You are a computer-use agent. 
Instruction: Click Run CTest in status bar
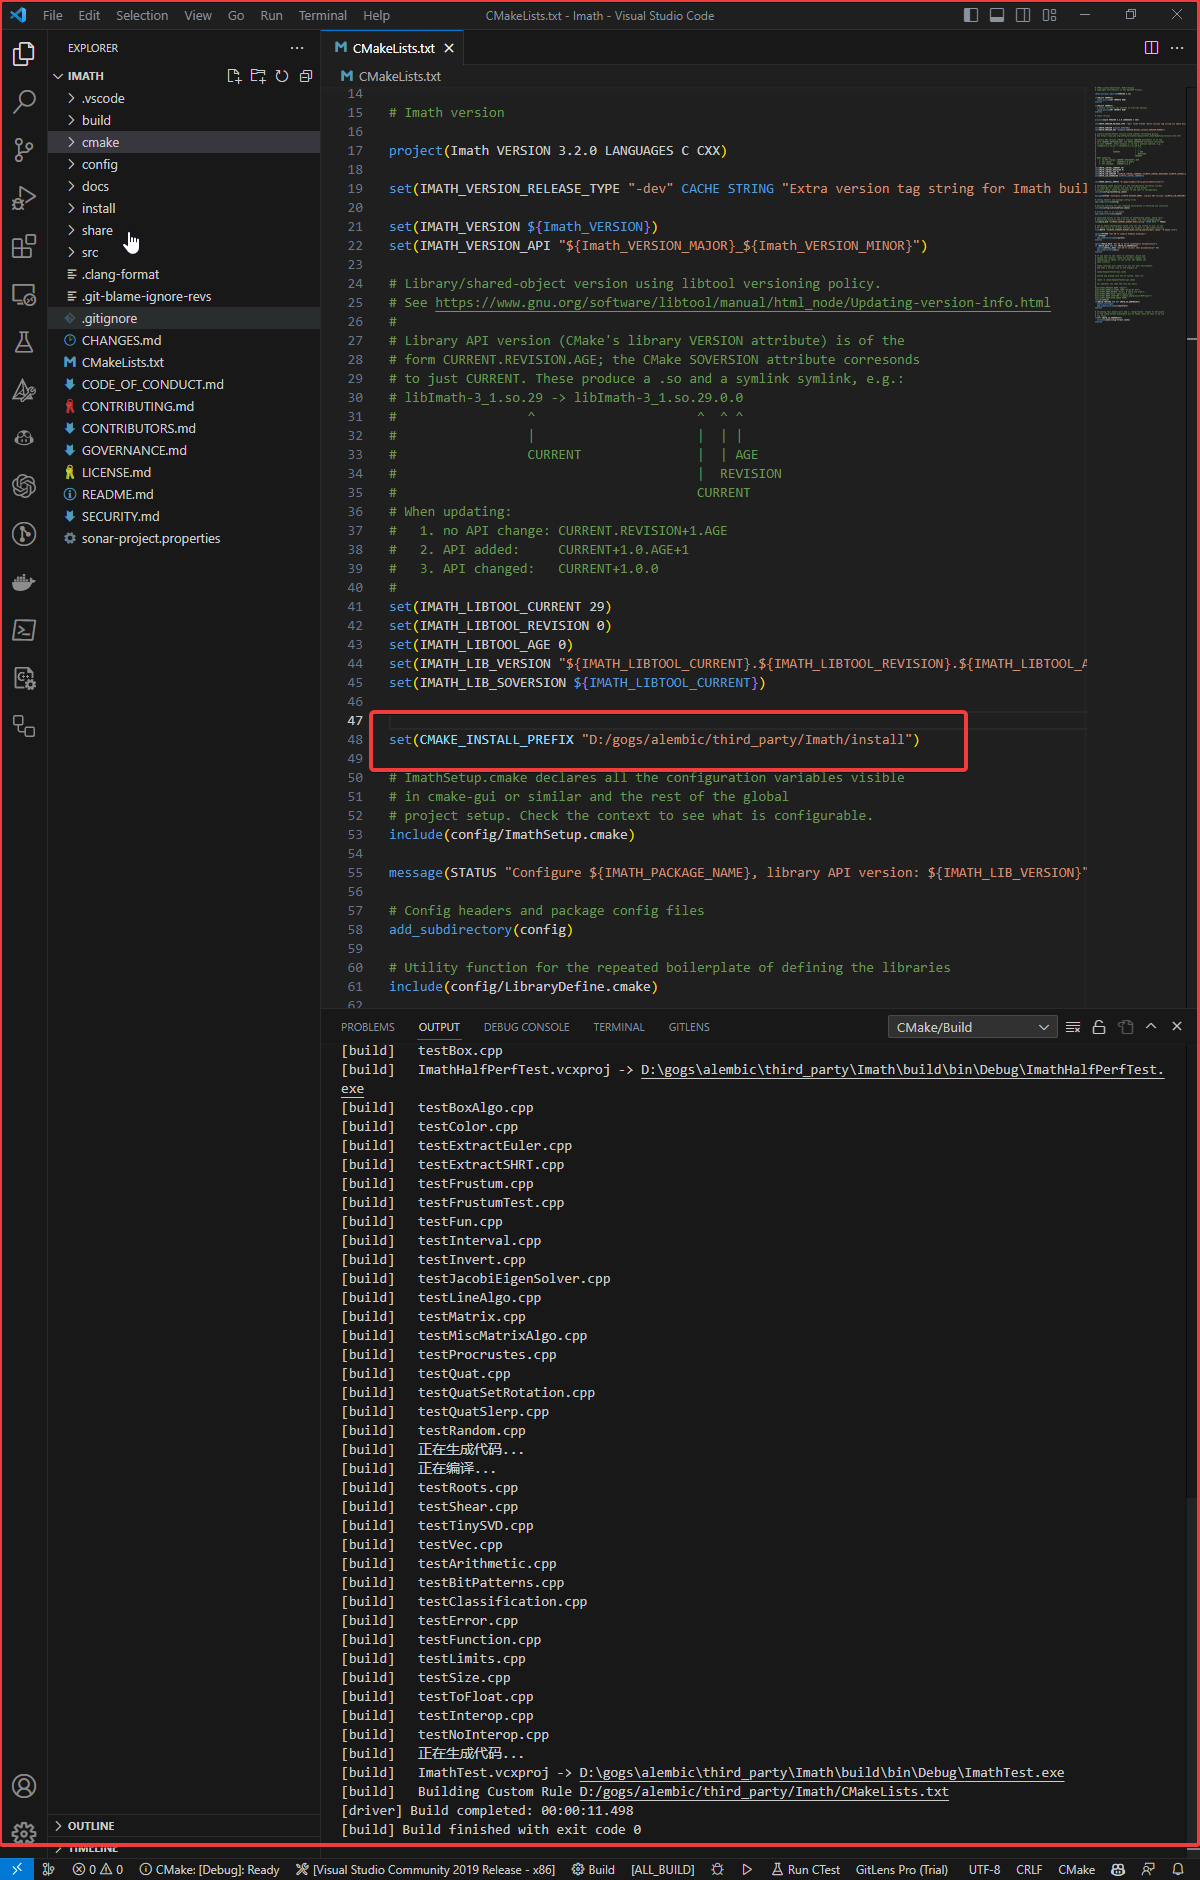(x=805, y=1869)
